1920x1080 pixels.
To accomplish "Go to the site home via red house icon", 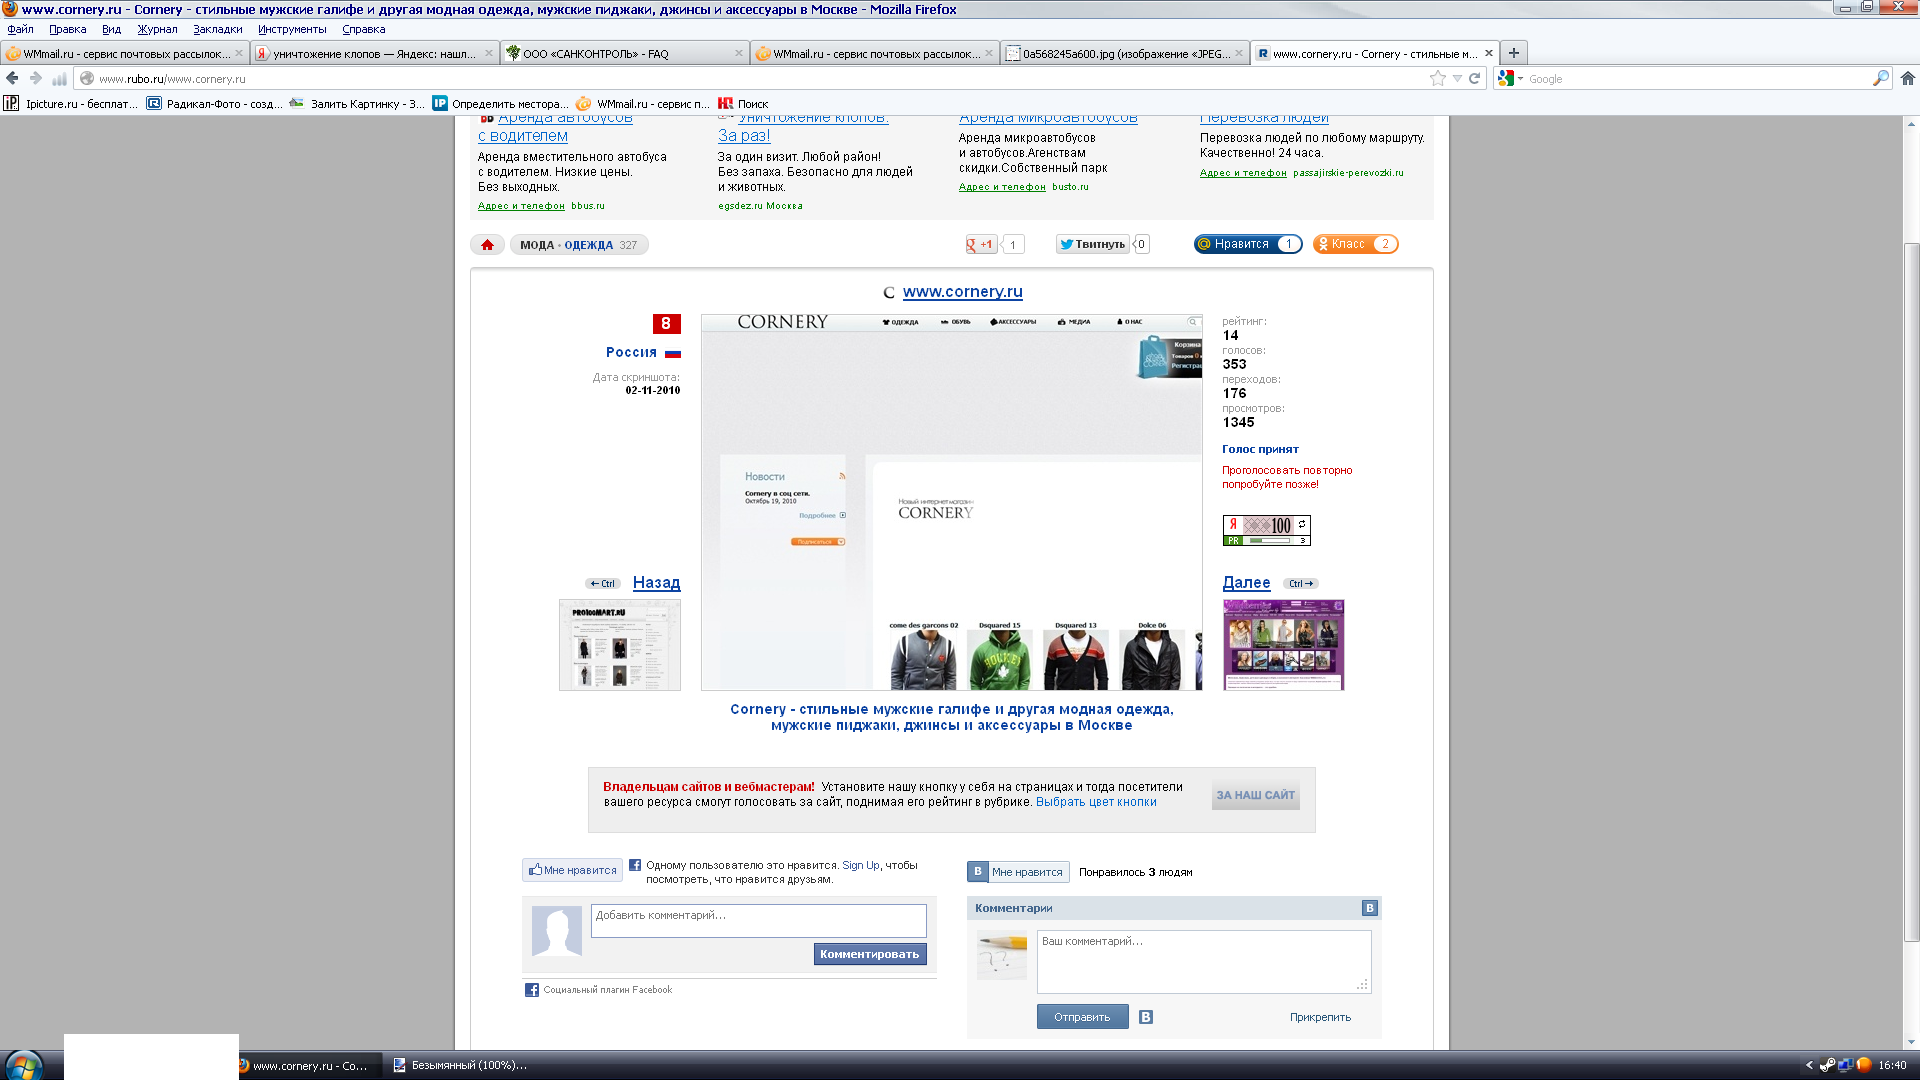I will (487, 245).
